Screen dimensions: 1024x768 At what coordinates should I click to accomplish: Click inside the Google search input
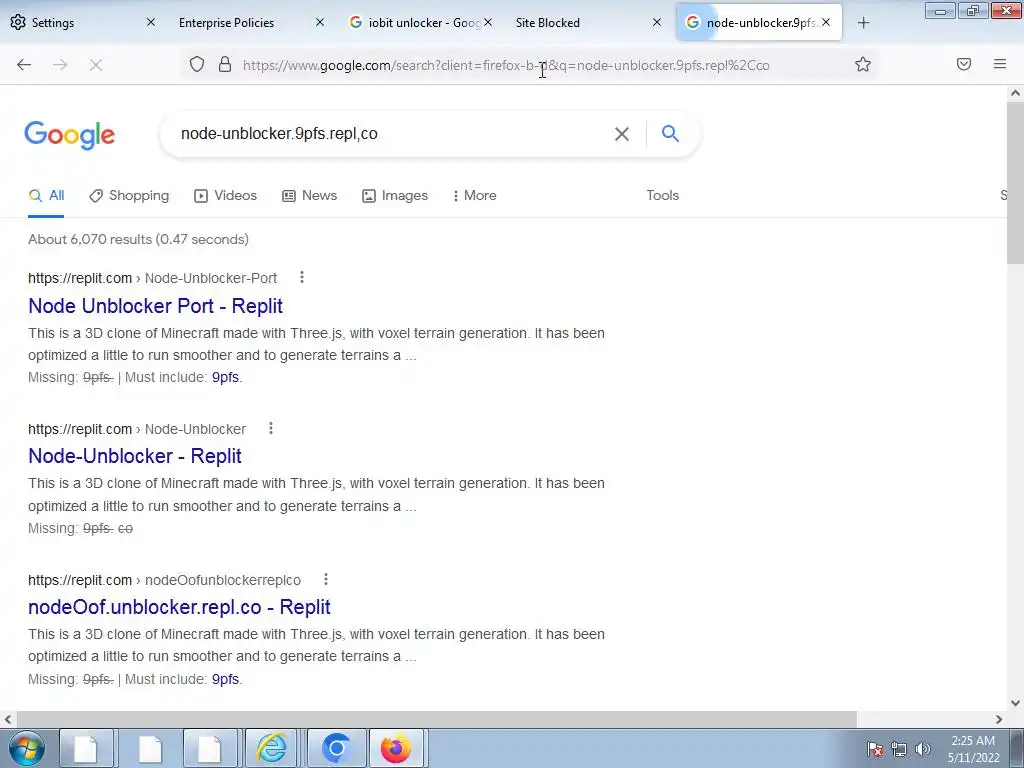click(x=392, y=134)
